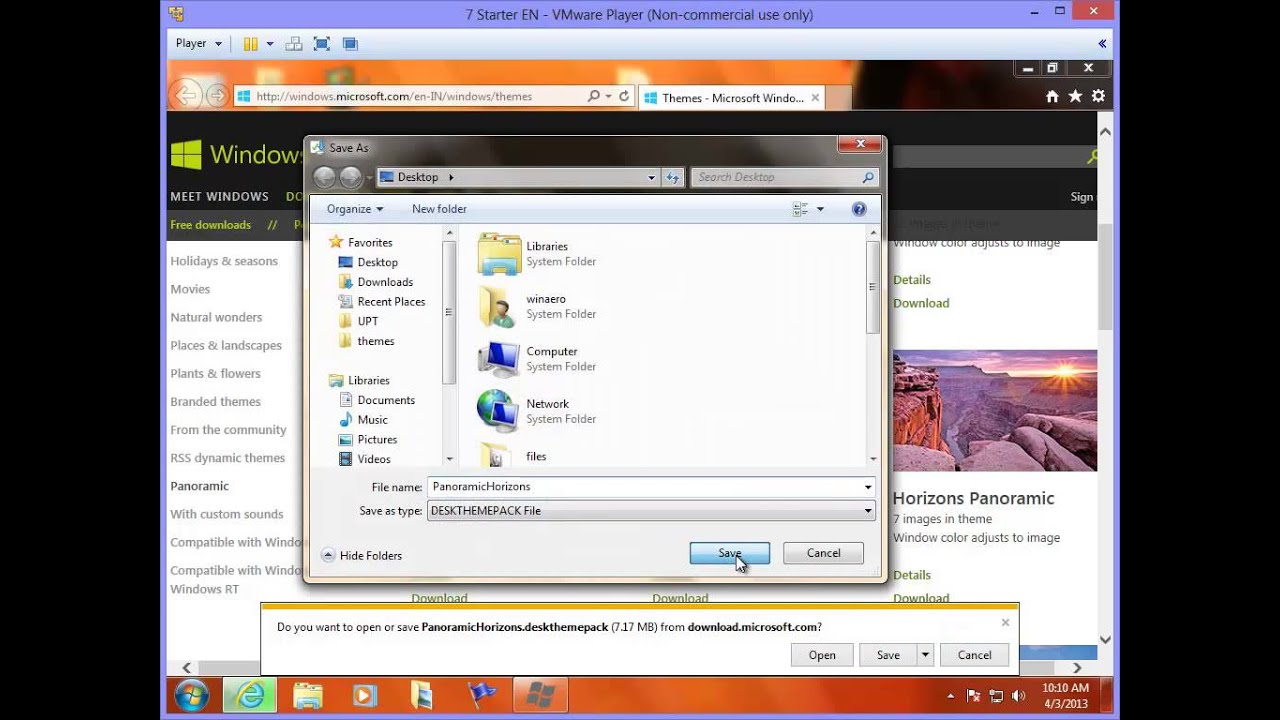Click the volume icon in system tray

[x=1018, y=695]
